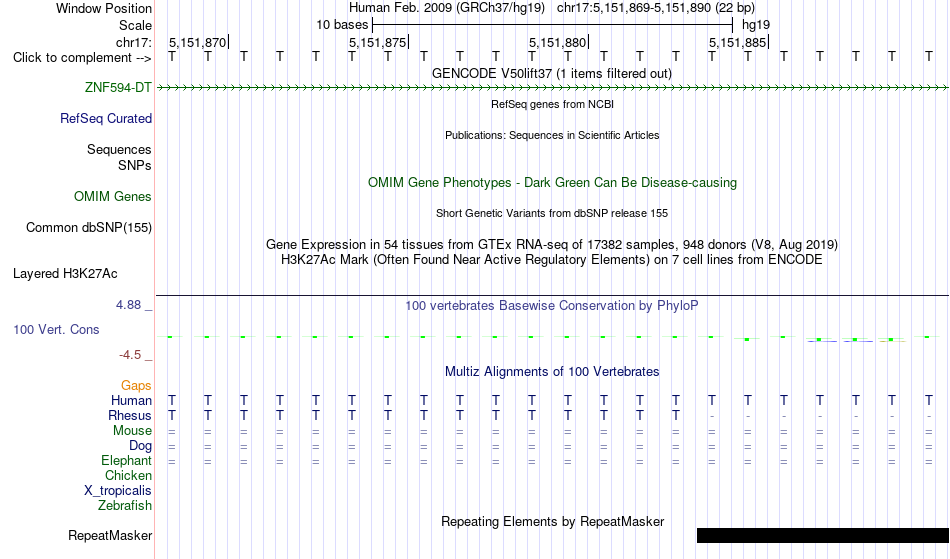Click the 5,151,875 position marker
The width and height of the screenshot is (950, 559).
(379, 42)
